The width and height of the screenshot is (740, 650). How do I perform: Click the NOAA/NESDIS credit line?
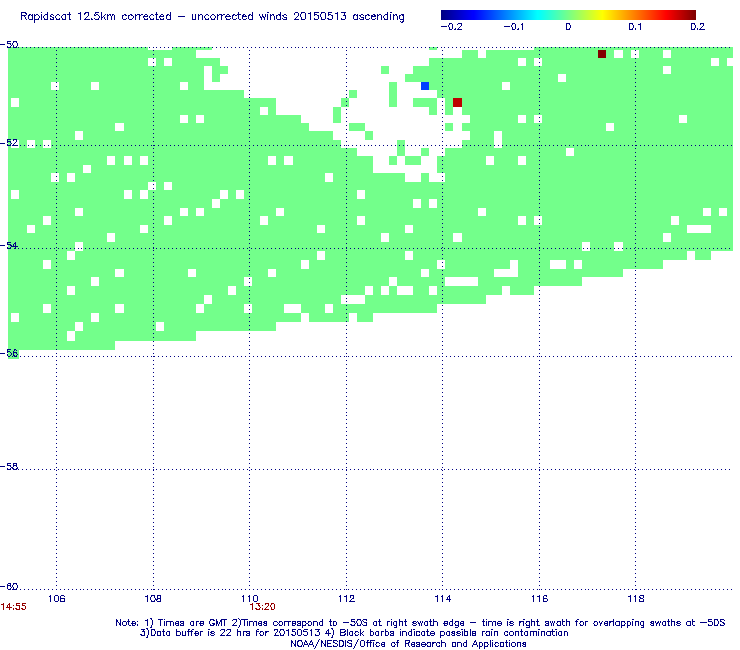click(x=408, y=644)
